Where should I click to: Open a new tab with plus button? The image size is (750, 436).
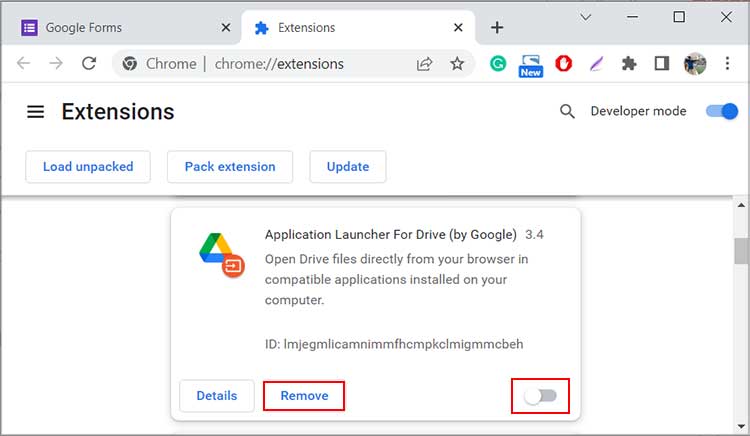[497, 28]
